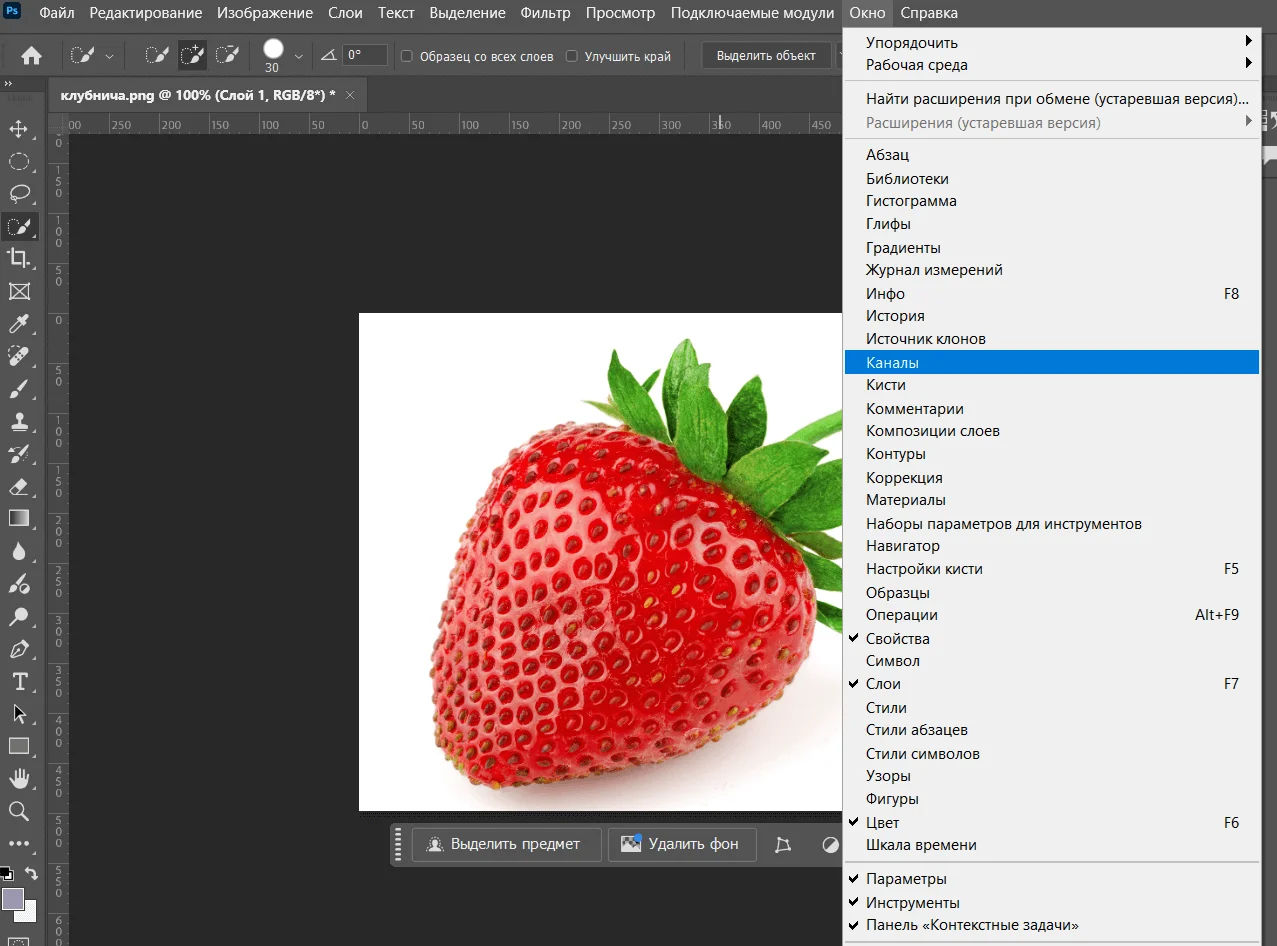
Task: Click the 'Удалить фон' button
Action: (x=681, y=844)
